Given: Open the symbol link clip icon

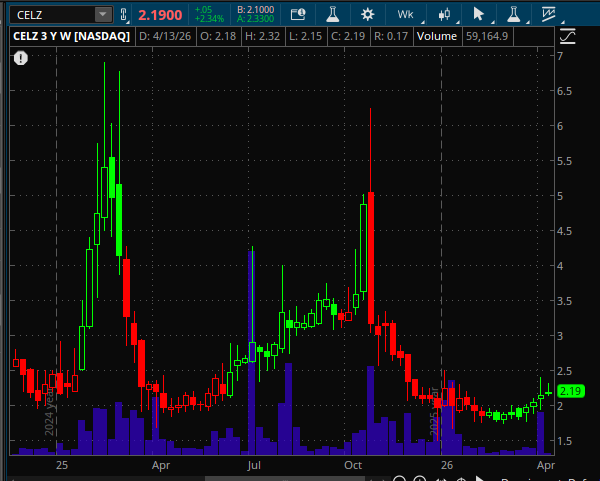Looking at the screenshot, I should click(x=124, y=15).
